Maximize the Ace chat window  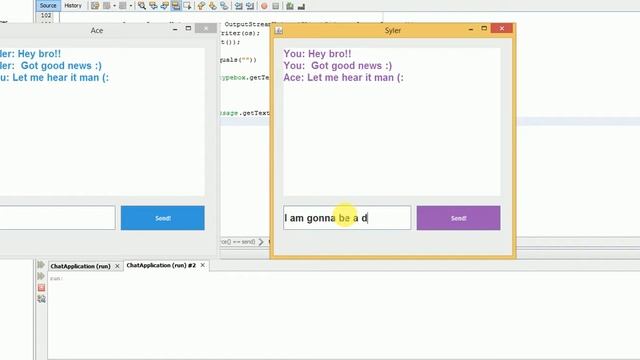click(x=188, y=29)
